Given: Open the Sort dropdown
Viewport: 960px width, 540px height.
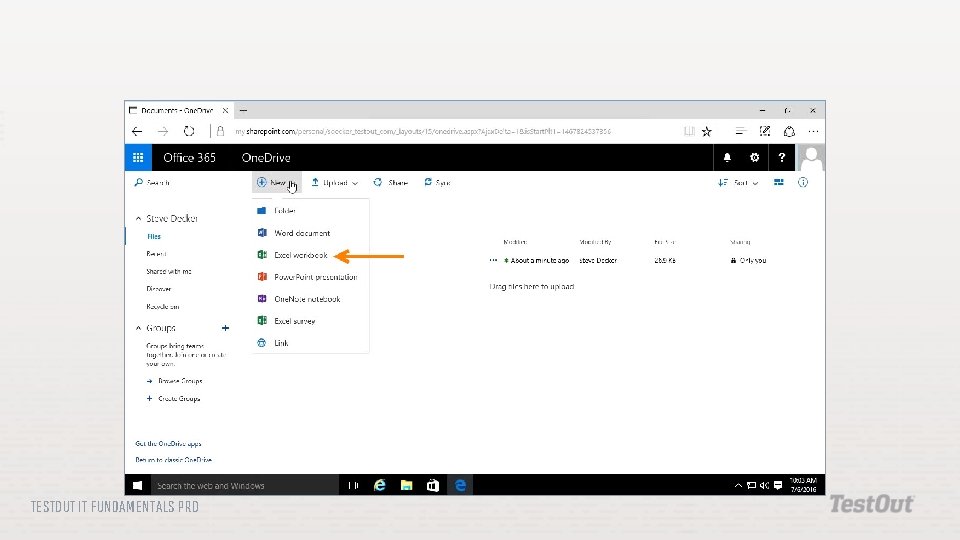Looking at the screenshot, I should (738, 182).
